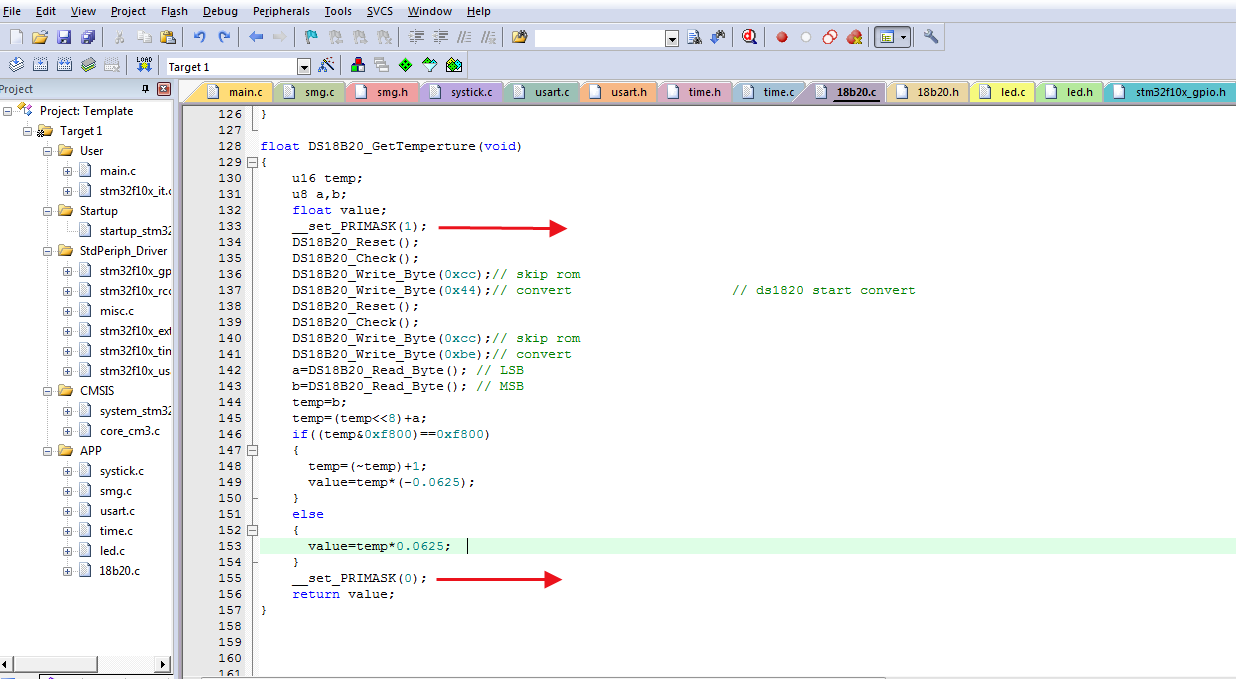Expand the 18b20.c node in project tree

[x=67, y=571]
